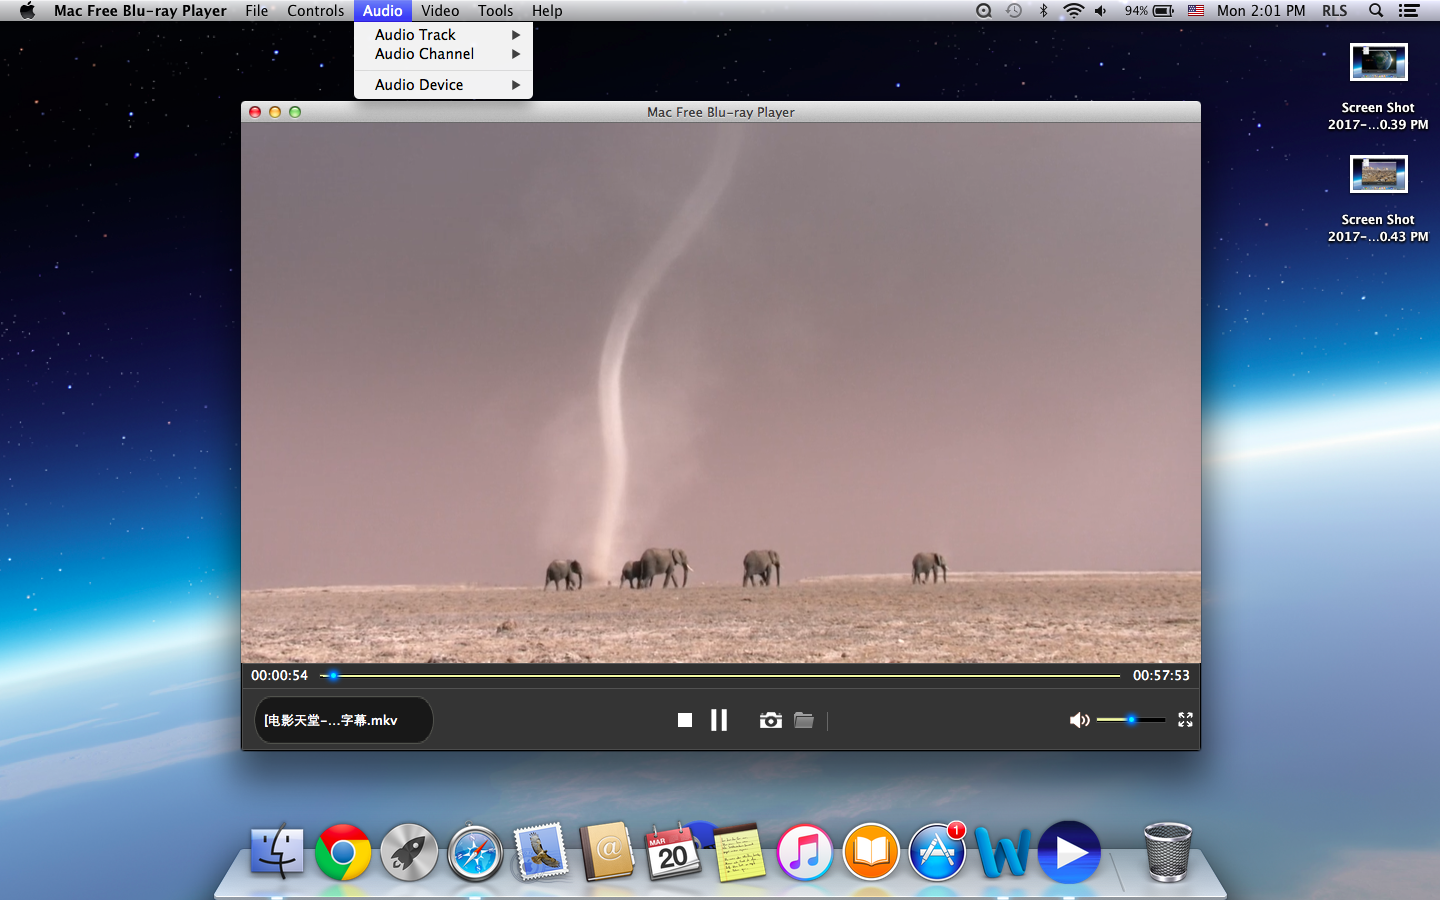
Task: Open the Video menu
Action: (x=440, y=11)
